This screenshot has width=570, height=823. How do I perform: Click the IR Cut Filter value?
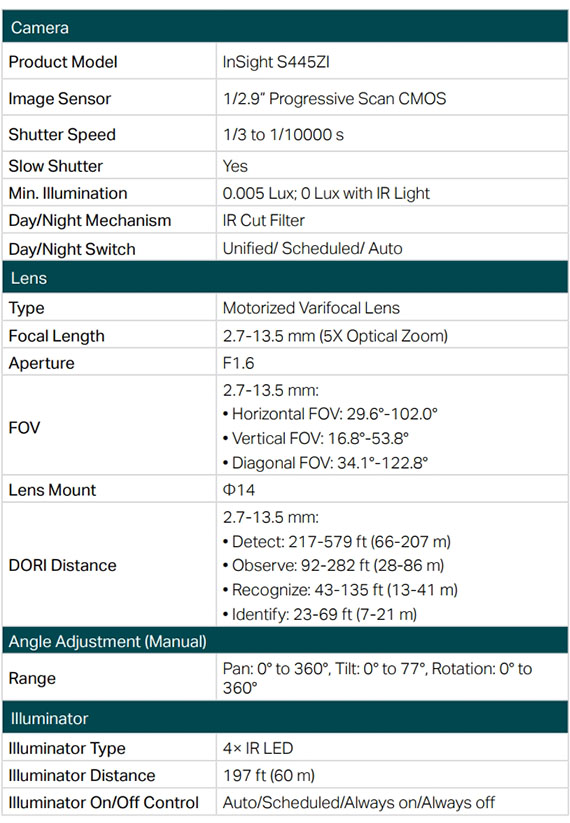click(x=263, y=220)
